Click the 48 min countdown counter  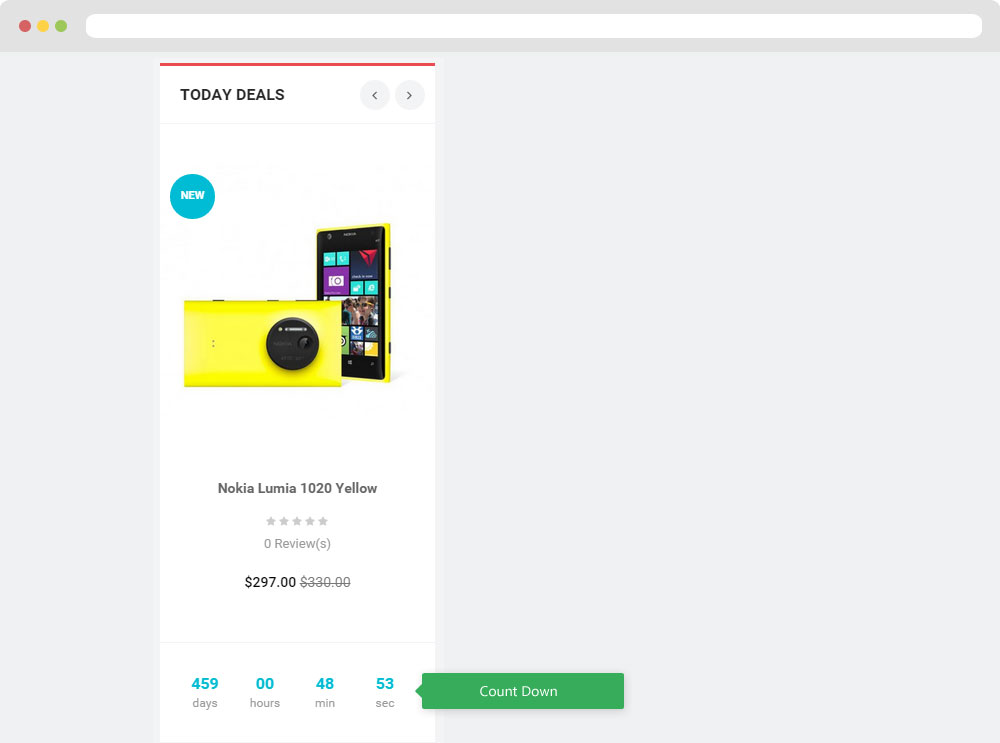point(325,692)
